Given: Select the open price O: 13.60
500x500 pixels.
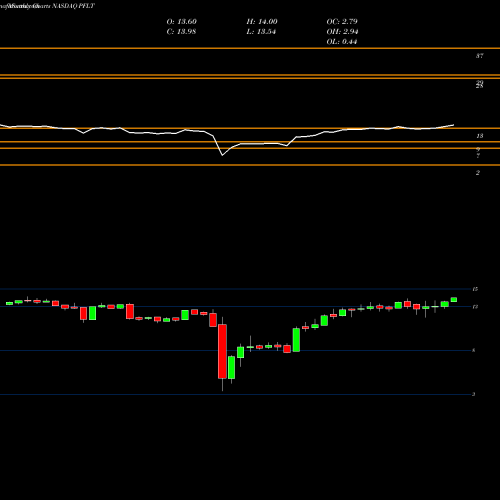Looking at the screenshot, I should [182, 22].
